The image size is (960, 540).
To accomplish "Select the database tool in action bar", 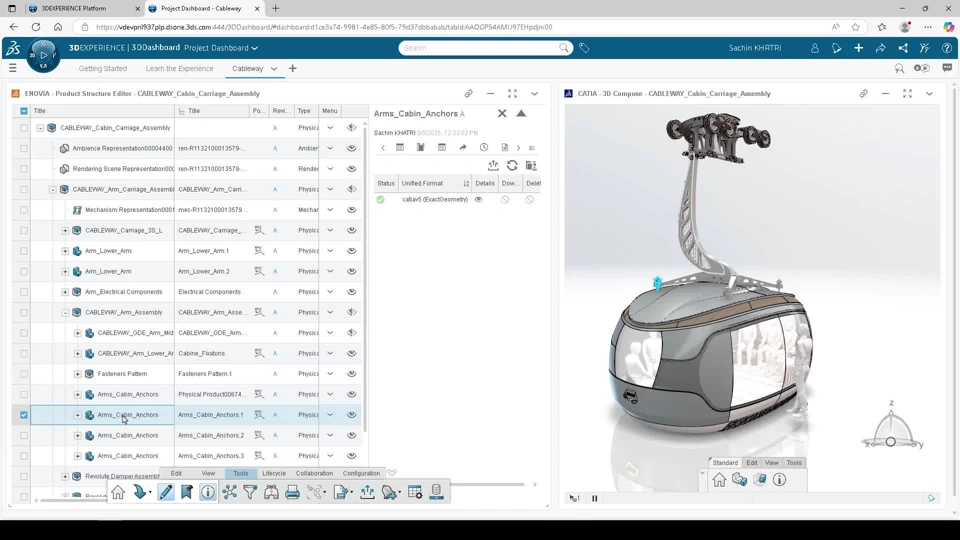I will [x=437, y=492].
